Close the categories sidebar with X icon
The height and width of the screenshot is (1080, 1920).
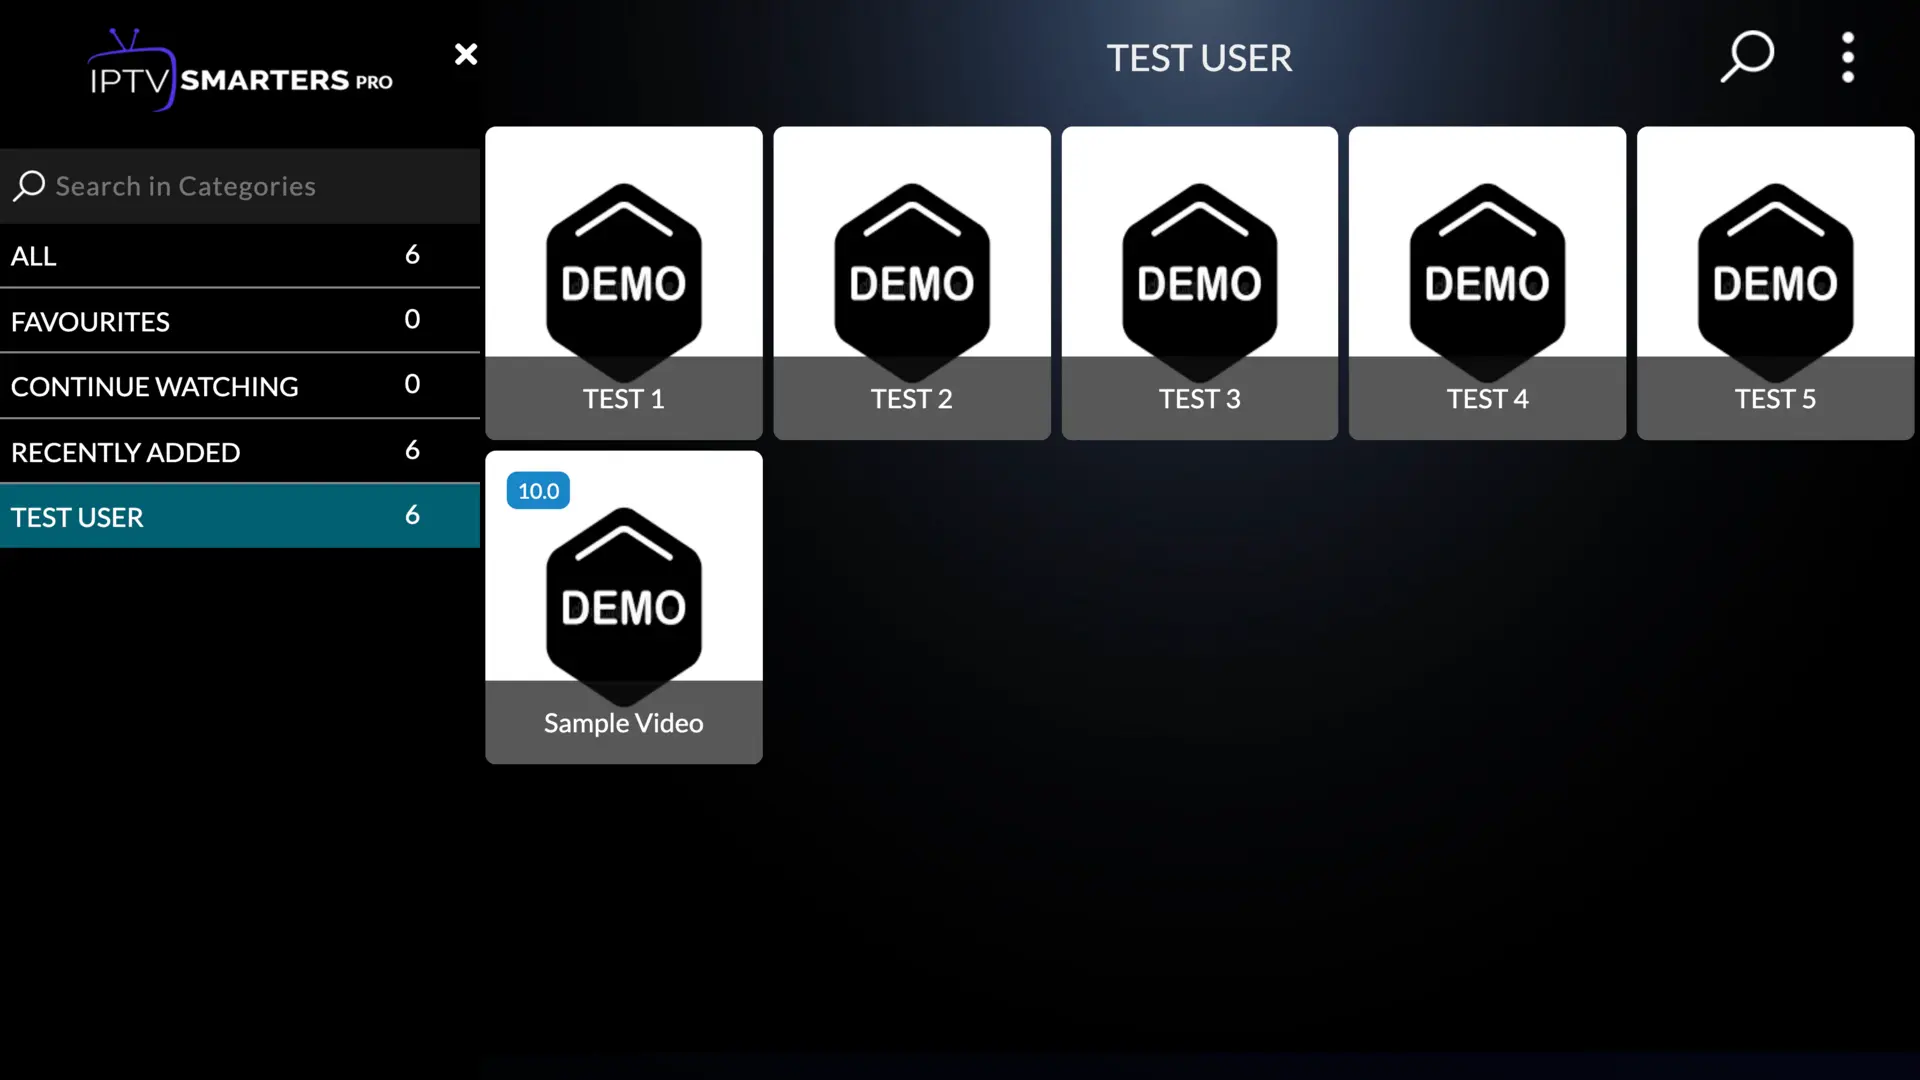pyautogui.click(x=466, y=54)
